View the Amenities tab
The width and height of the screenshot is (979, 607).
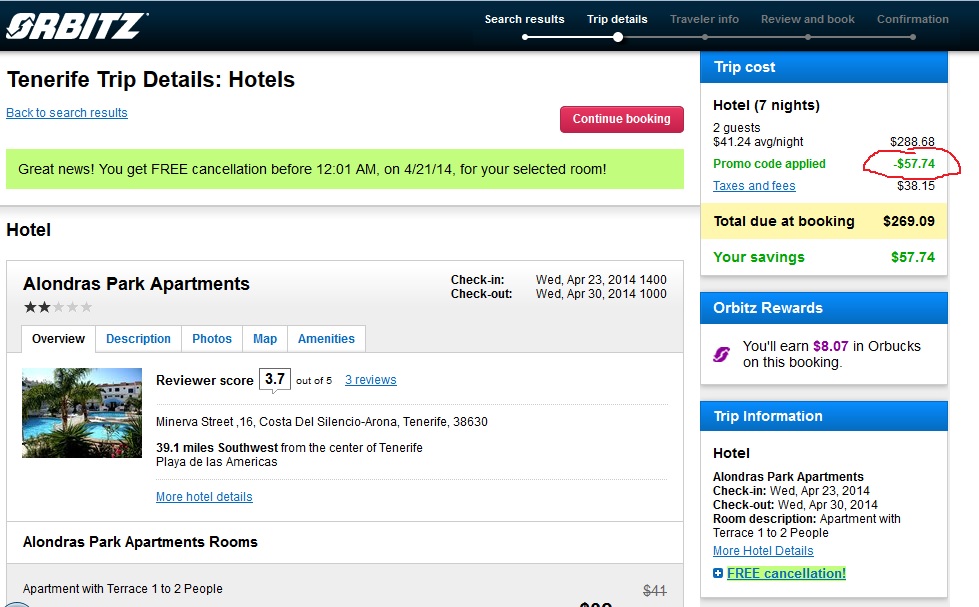(326, 338)
